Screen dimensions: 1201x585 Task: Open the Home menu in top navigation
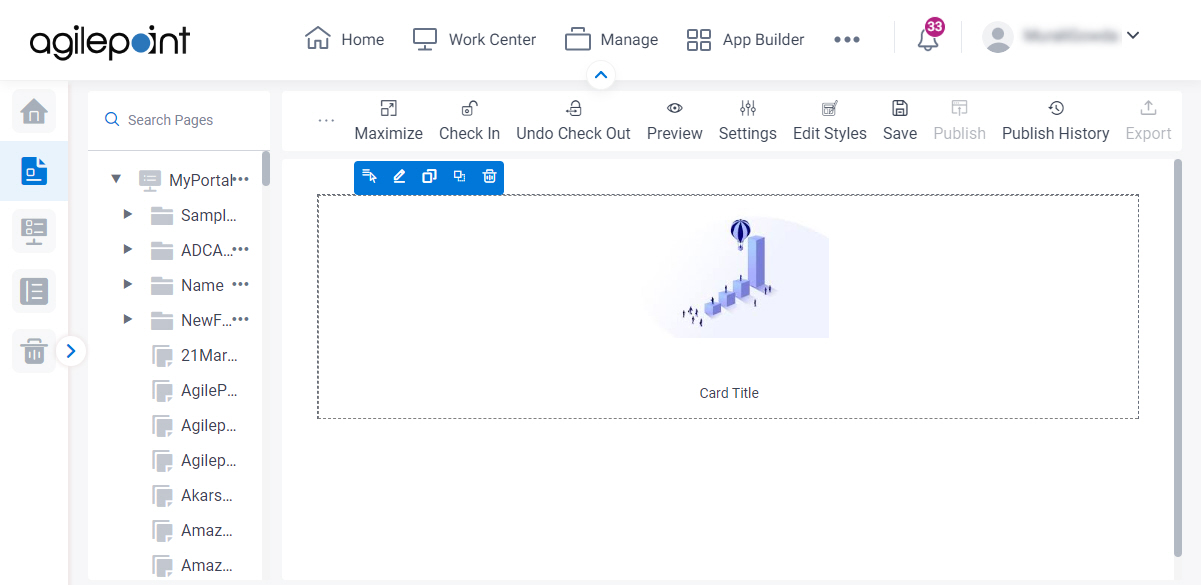point(345,40)
